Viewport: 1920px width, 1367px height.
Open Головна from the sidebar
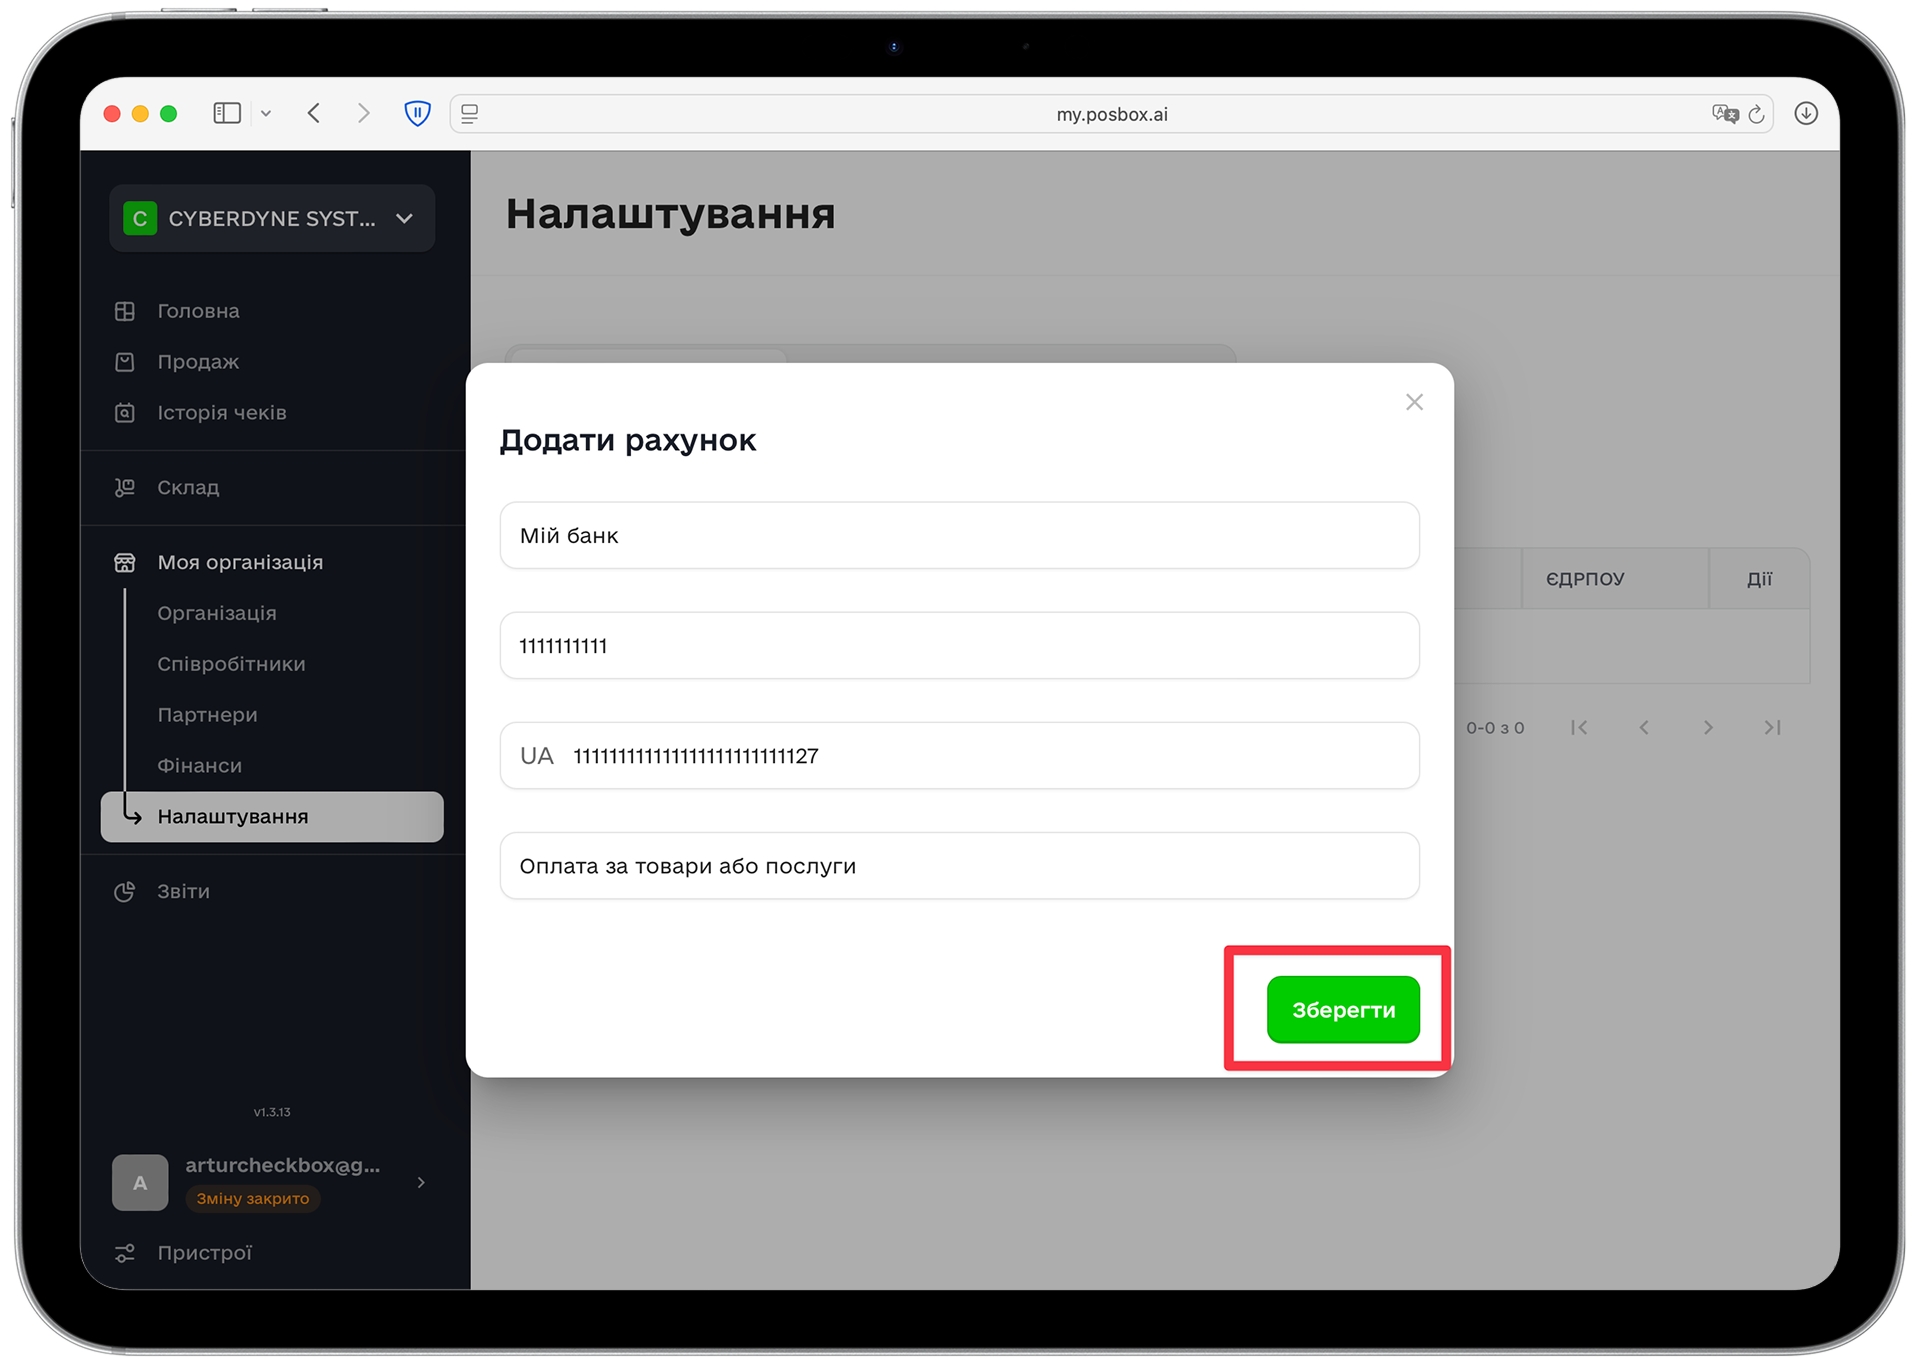pos(198,311)
